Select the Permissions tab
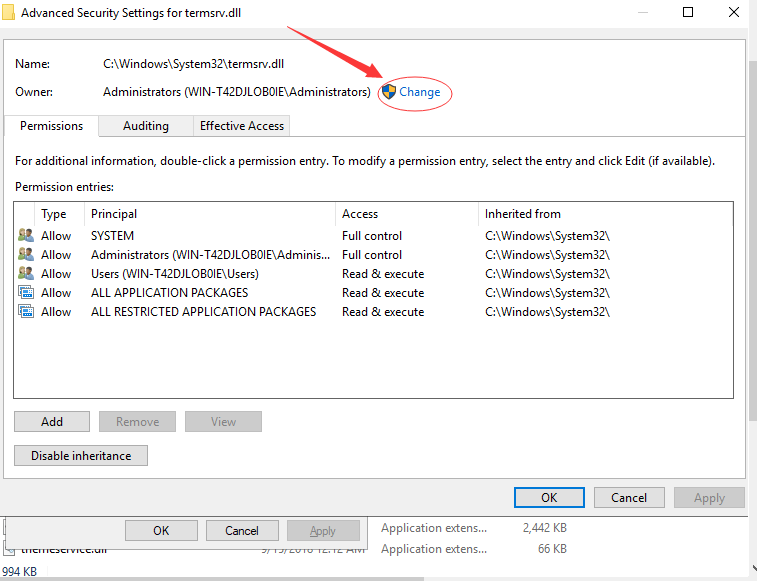Screen dimensions: 757x581 coord(51,126)
